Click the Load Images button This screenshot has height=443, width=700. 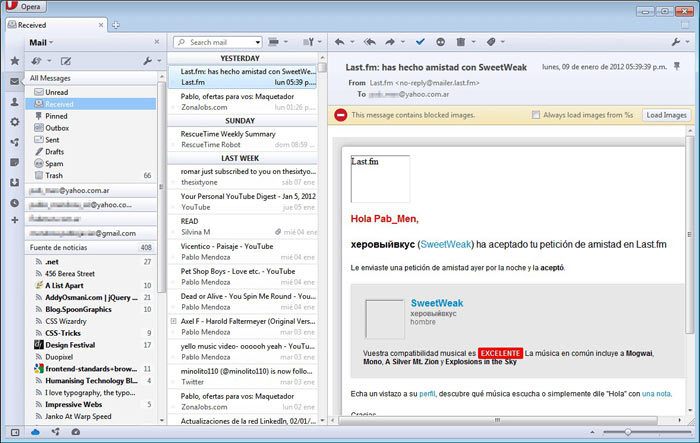coord(667,115)
